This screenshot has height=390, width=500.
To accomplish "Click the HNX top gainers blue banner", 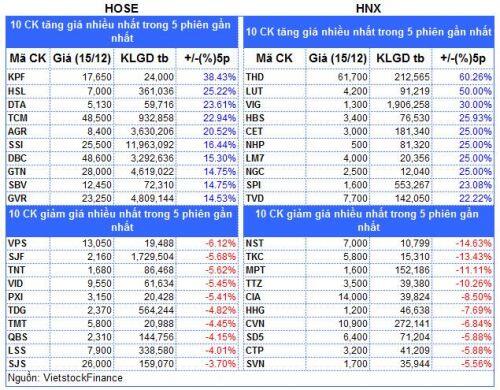I will click(369, 32).
